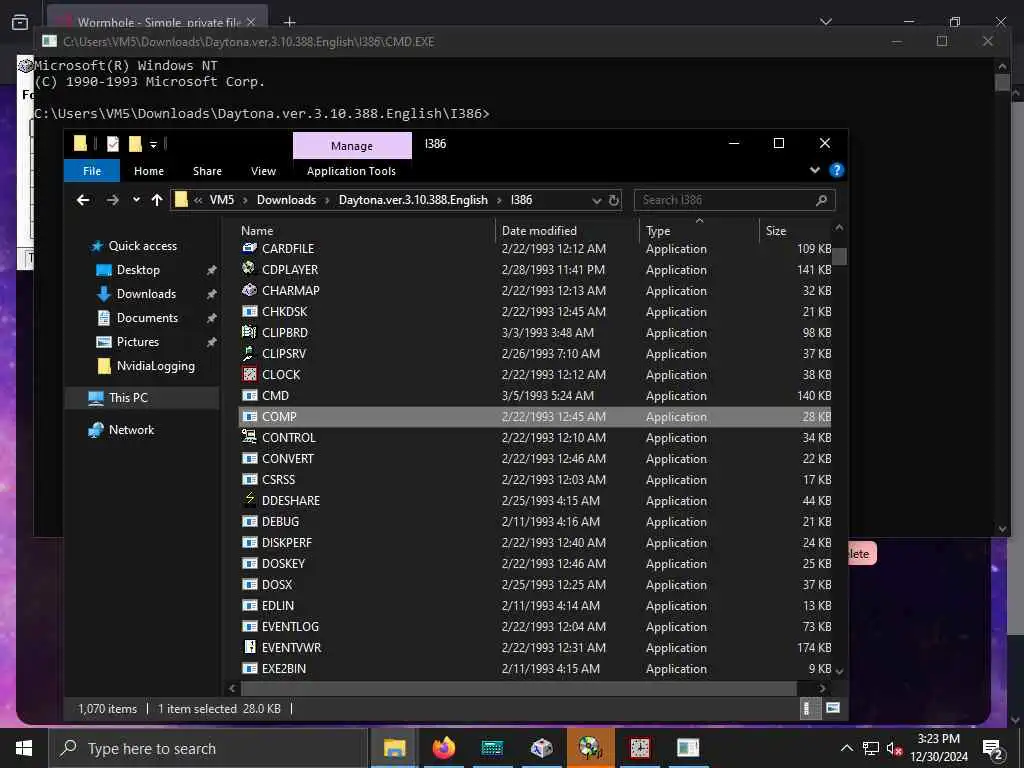The height and width of the screenshot is (768, 1024).
Task: Click Daytona.ver.3.10.388.English breadcrumb
Action: (413, 200)
